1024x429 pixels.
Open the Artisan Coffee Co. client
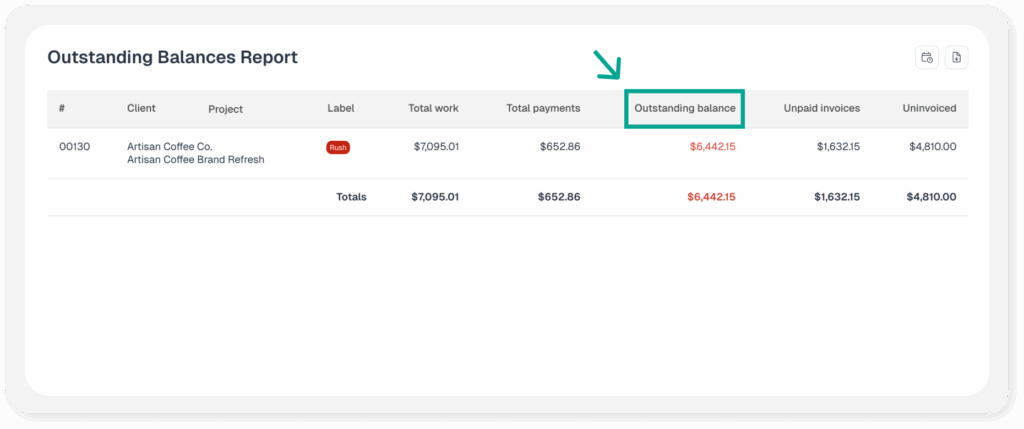(x=169, y=147)
